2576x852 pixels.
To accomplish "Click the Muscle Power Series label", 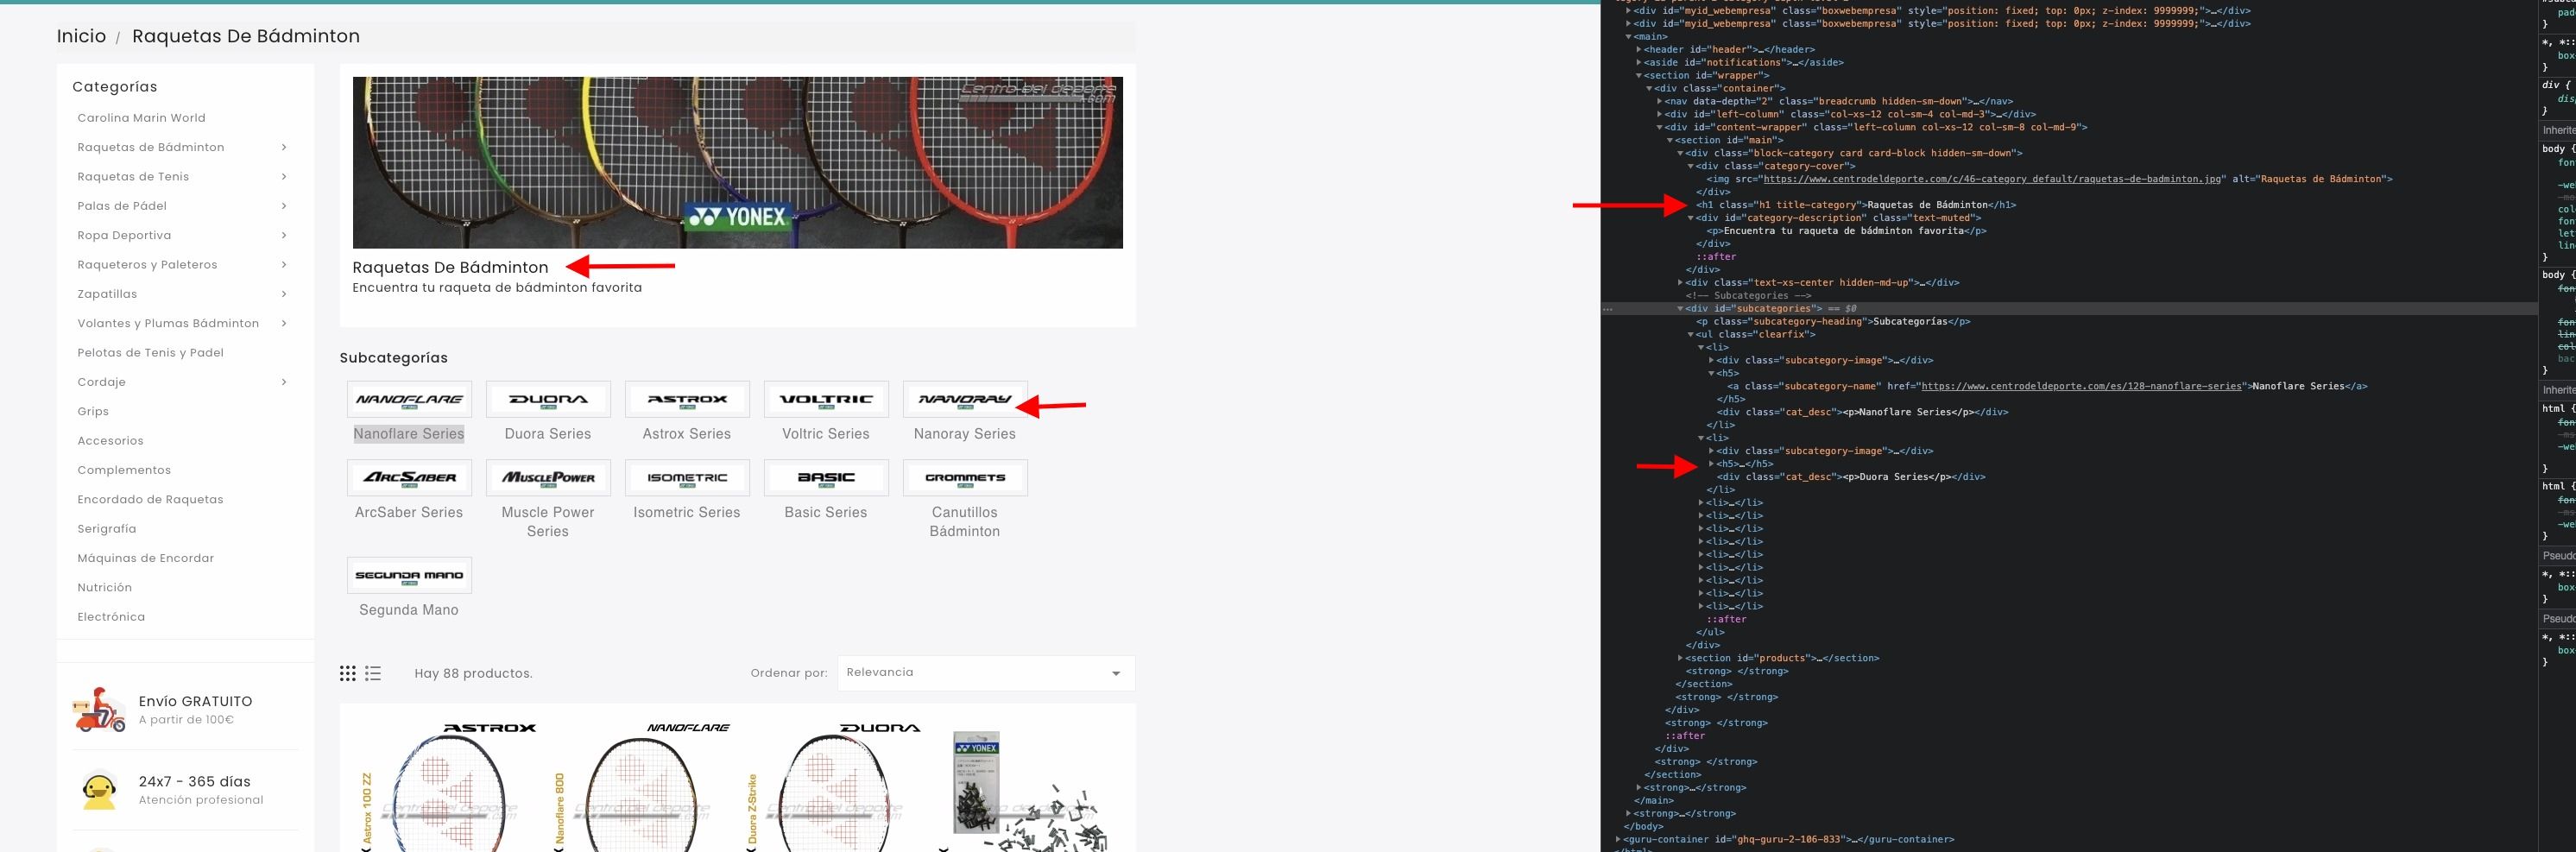I will coord(548,522).
